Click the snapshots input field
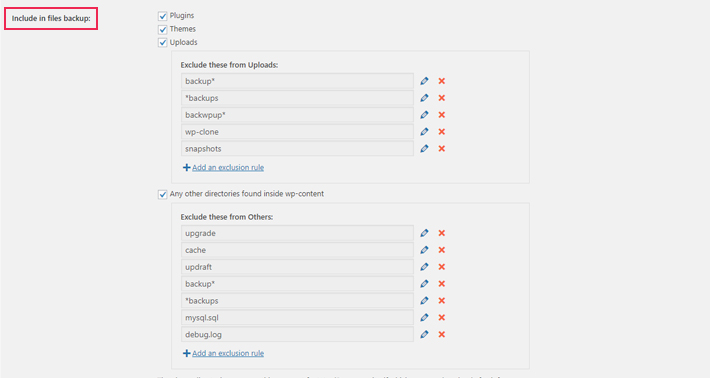 point(297,148)
